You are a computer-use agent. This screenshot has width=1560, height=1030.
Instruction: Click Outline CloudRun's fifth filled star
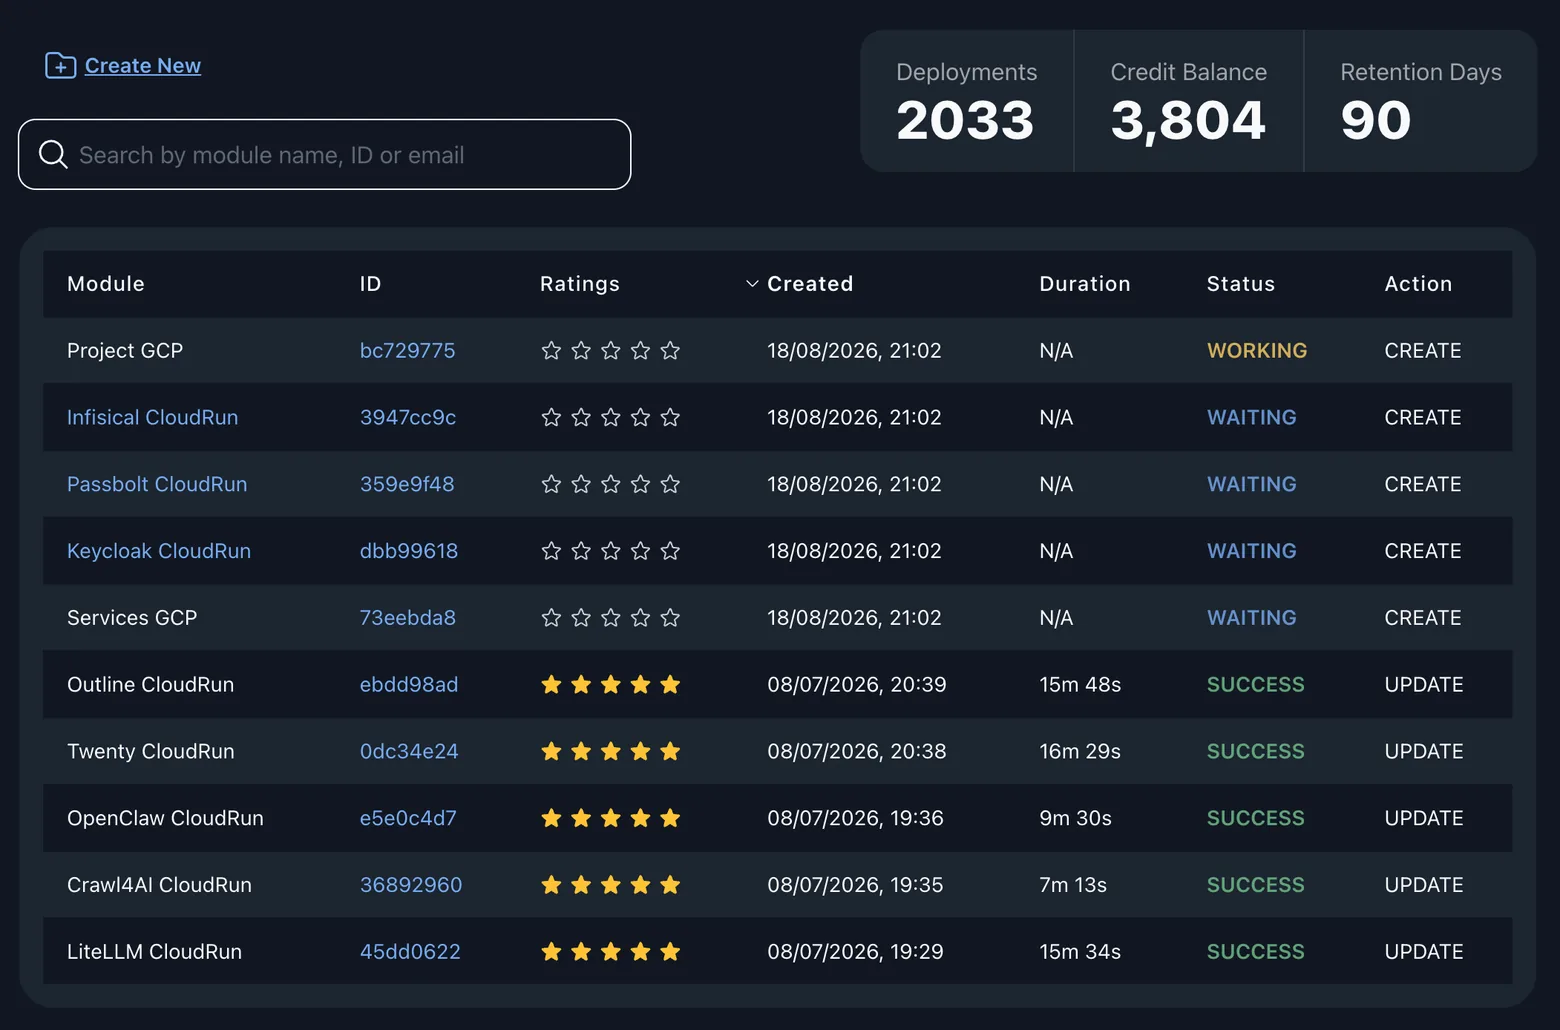[x=670, y=684]
